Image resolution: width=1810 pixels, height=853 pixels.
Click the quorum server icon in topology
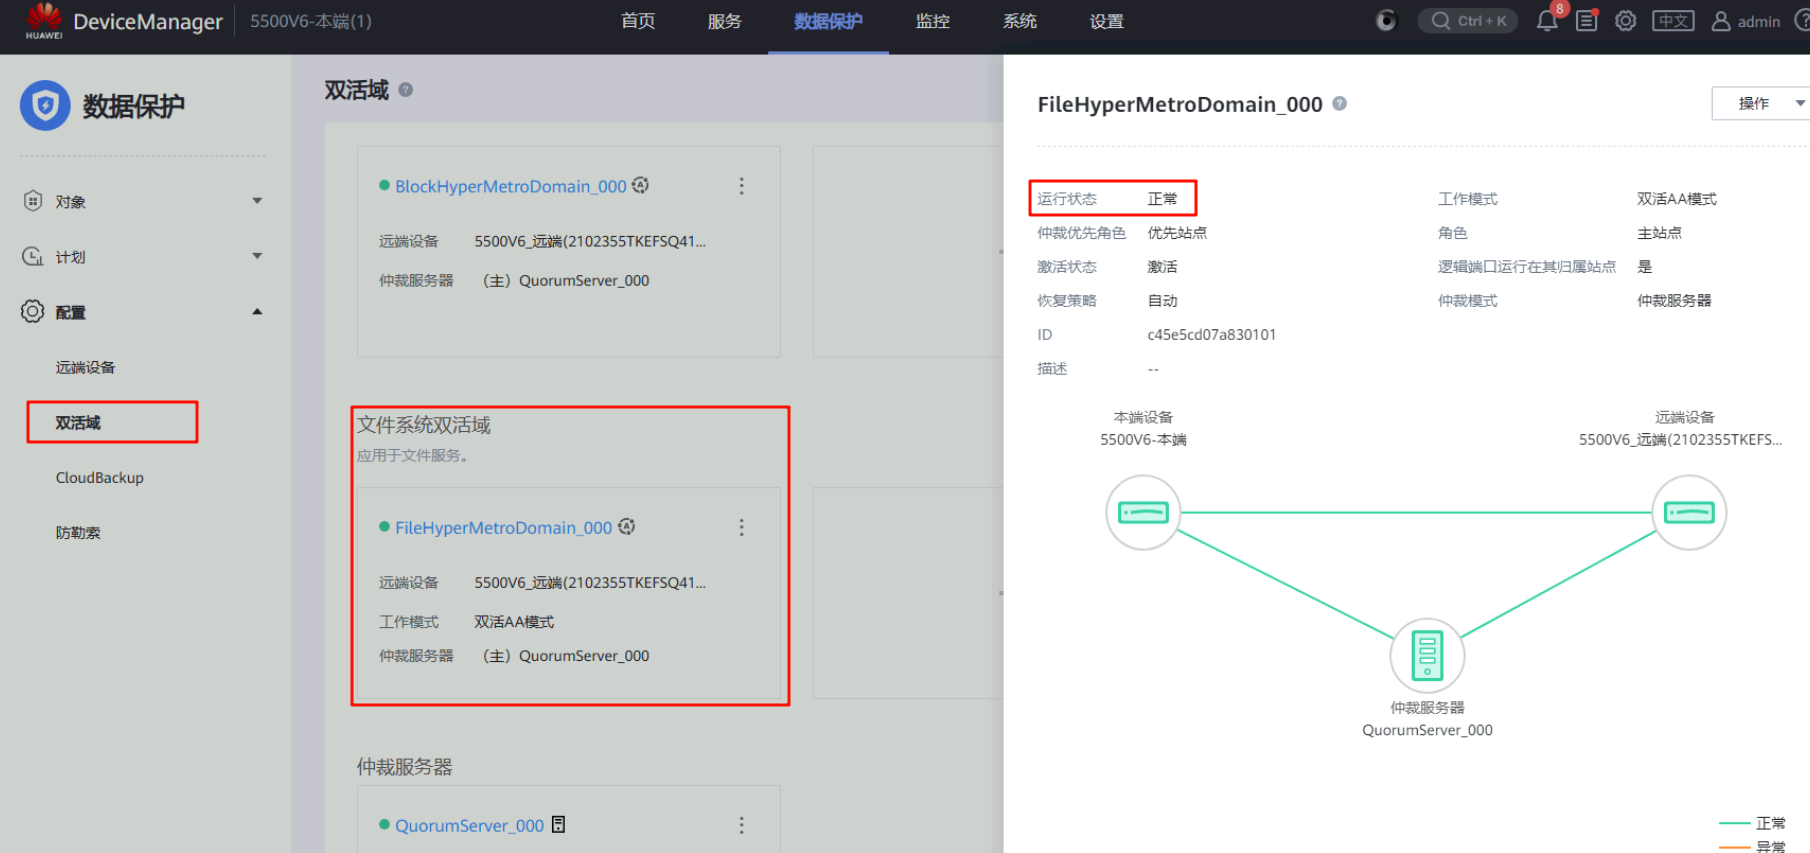[1427, 656]
